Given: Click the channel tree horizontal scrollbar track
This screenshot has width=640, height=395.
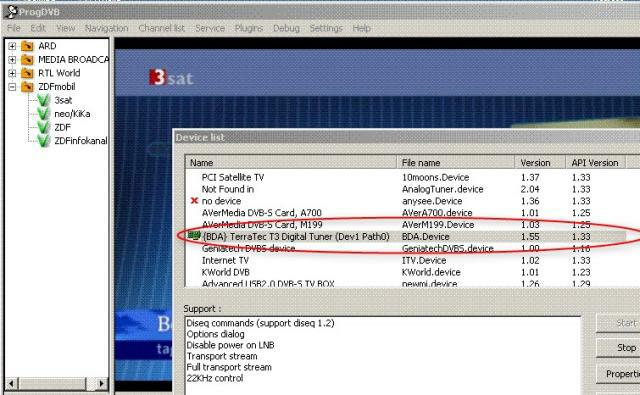Looking at the screenshot, I should click(51, 384).
